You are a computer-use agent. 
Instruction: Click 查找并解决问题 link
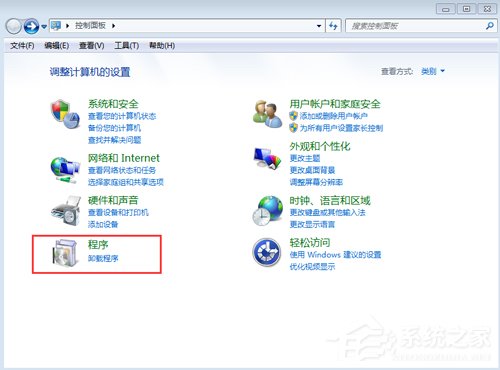114,140
